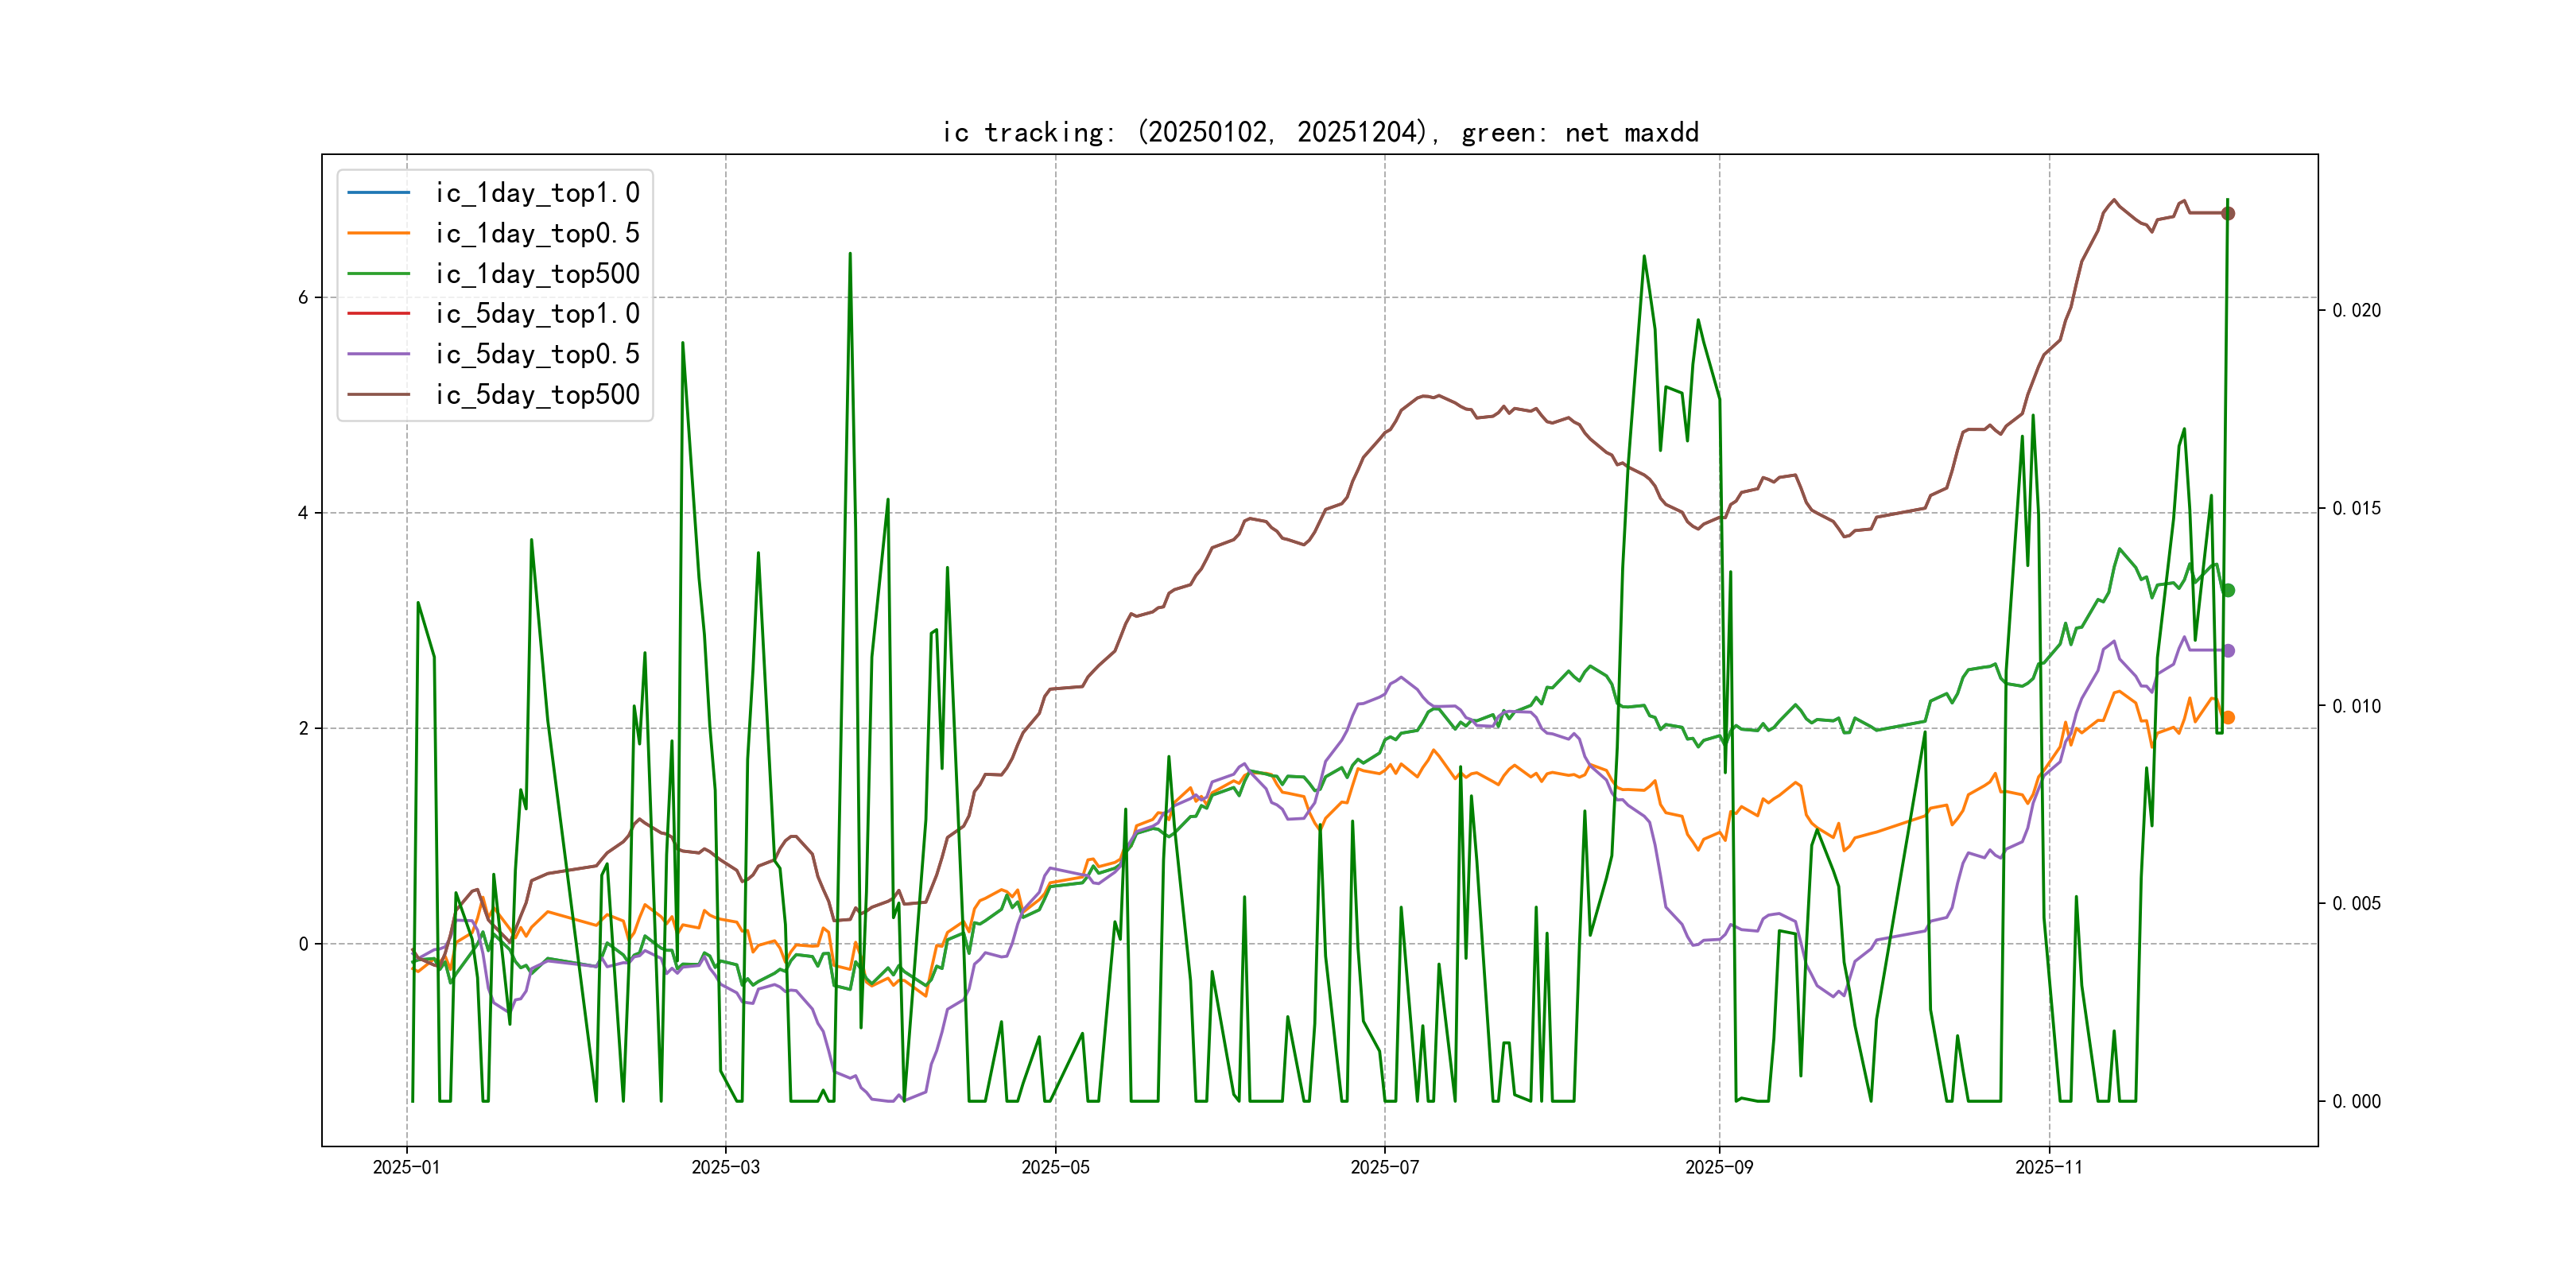Click the ic_1day_top0.5 legend label
This screenshot has width=2576, height=1288.
(537, 233)
